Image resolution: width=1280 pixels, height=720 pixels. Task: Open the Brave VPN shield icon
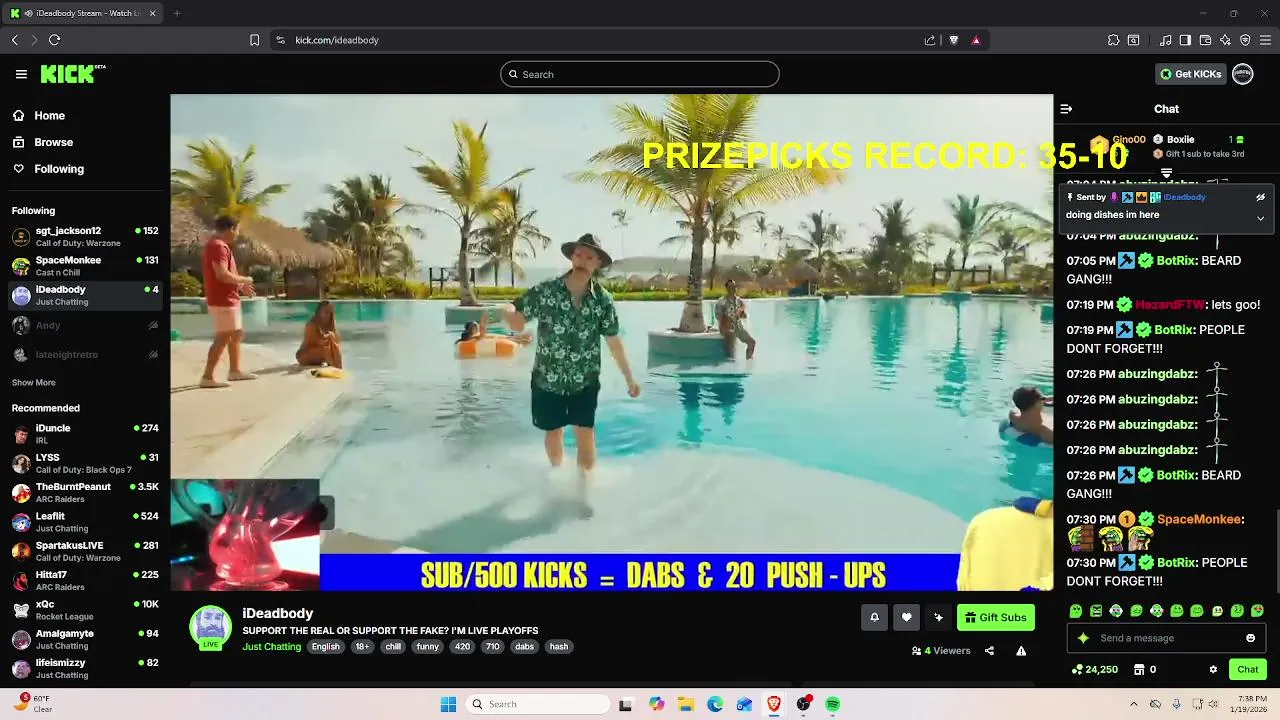(1245, 40)
